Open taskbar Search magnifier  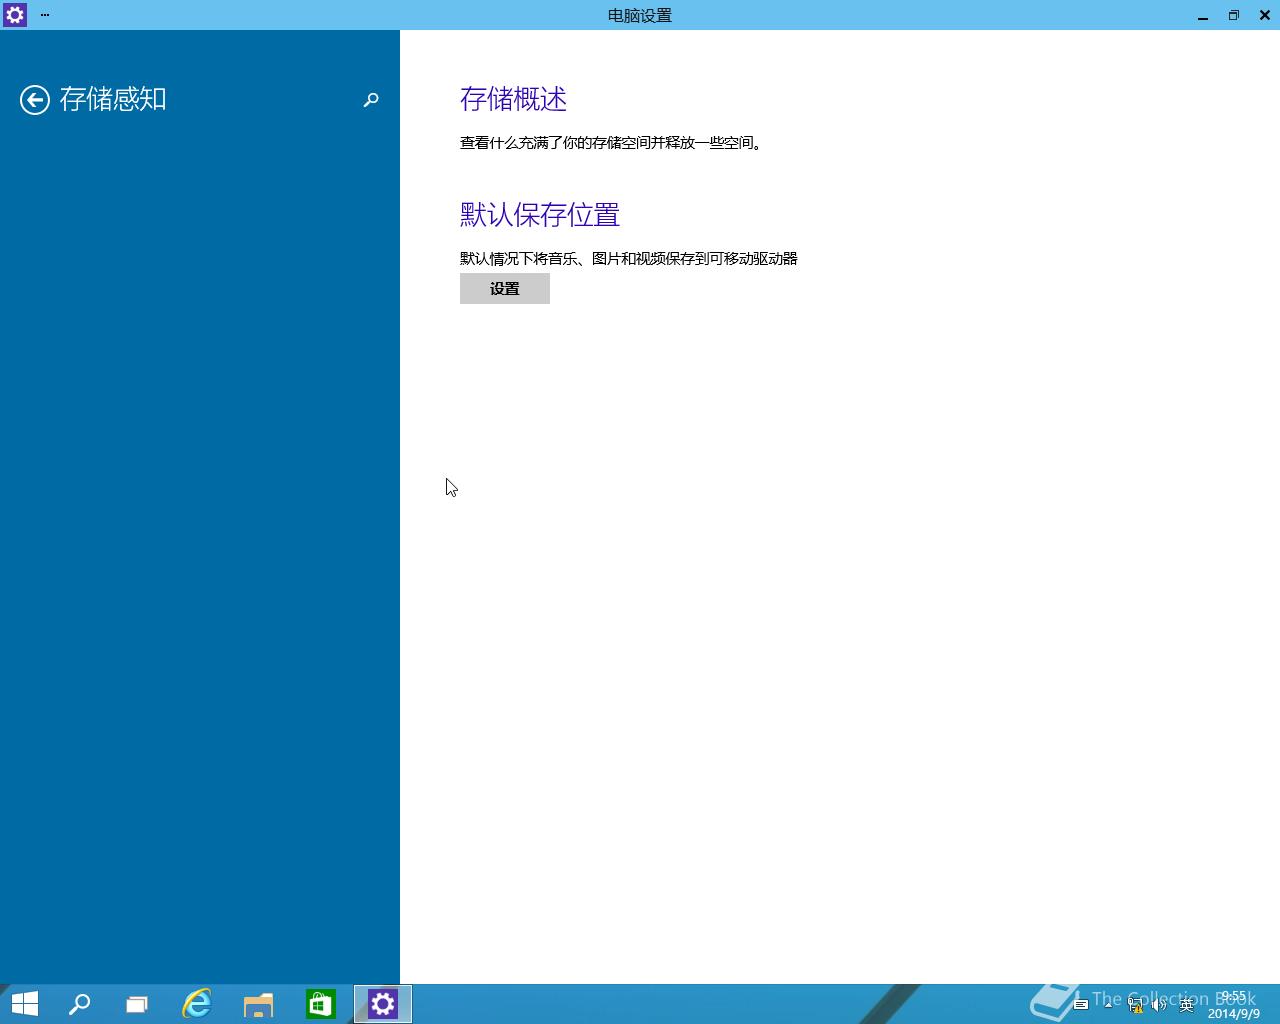point(79,1004)
